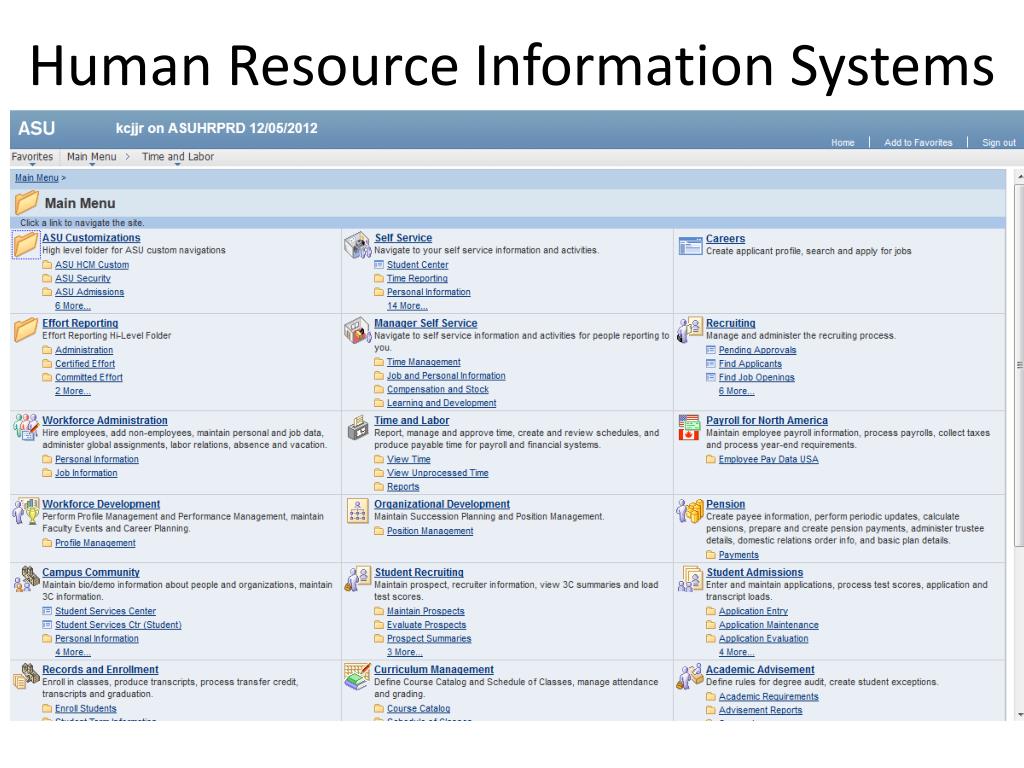The image size is (1024, 768).
Task: Click the Academic Advisement icon
Action: [x=690, y=677]
